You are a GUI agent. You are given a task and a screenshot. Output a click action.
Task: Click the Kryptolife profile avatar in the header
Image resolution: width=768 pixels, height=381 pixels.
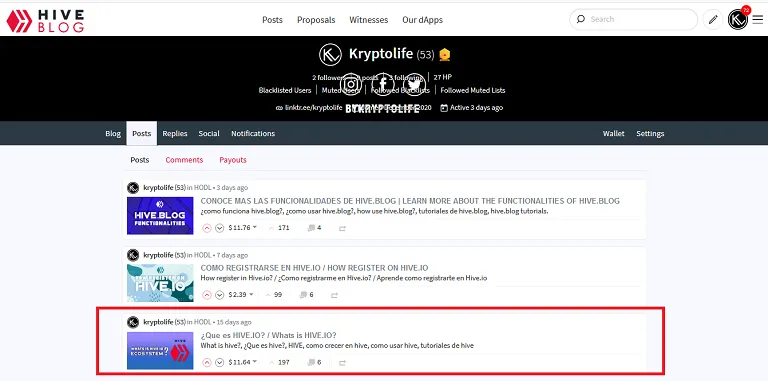(330, 54)
